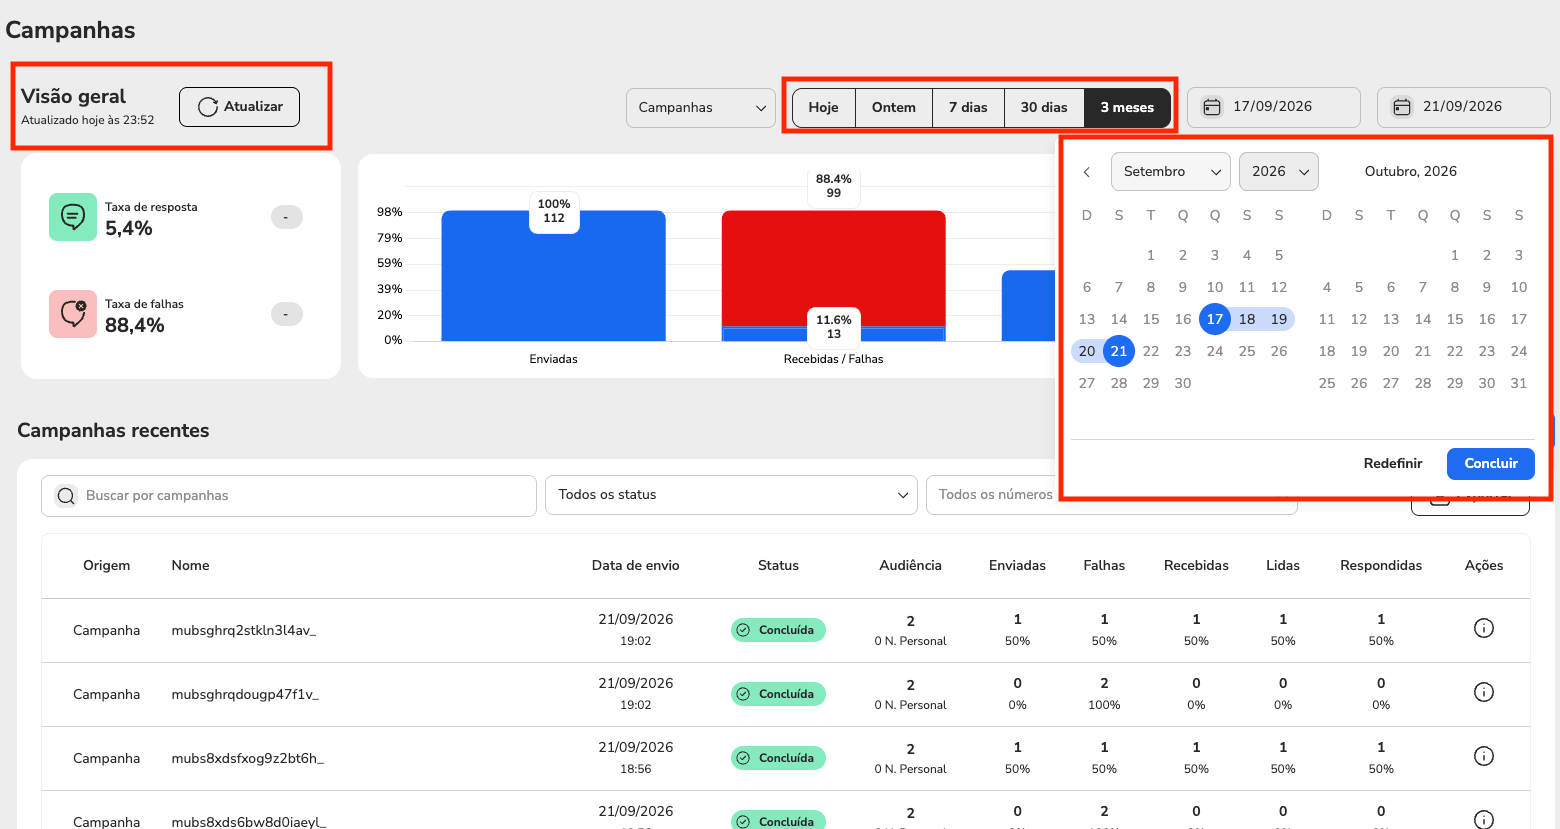Image resolution: width=1560 pixels, height=829 pixels.
Task: Click info action icon for mubs8xdsfxog9z2bt6h_
Action: pos(1484,756)
